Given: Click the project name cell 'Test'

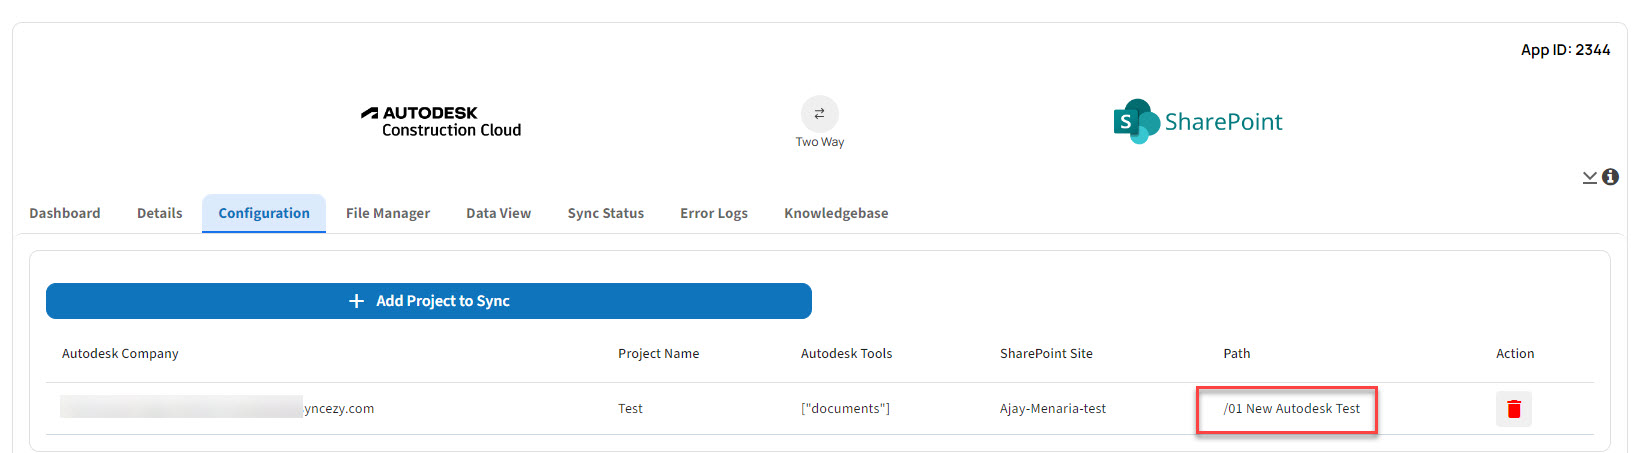Looking at the screenshot, I should point(630,408).
